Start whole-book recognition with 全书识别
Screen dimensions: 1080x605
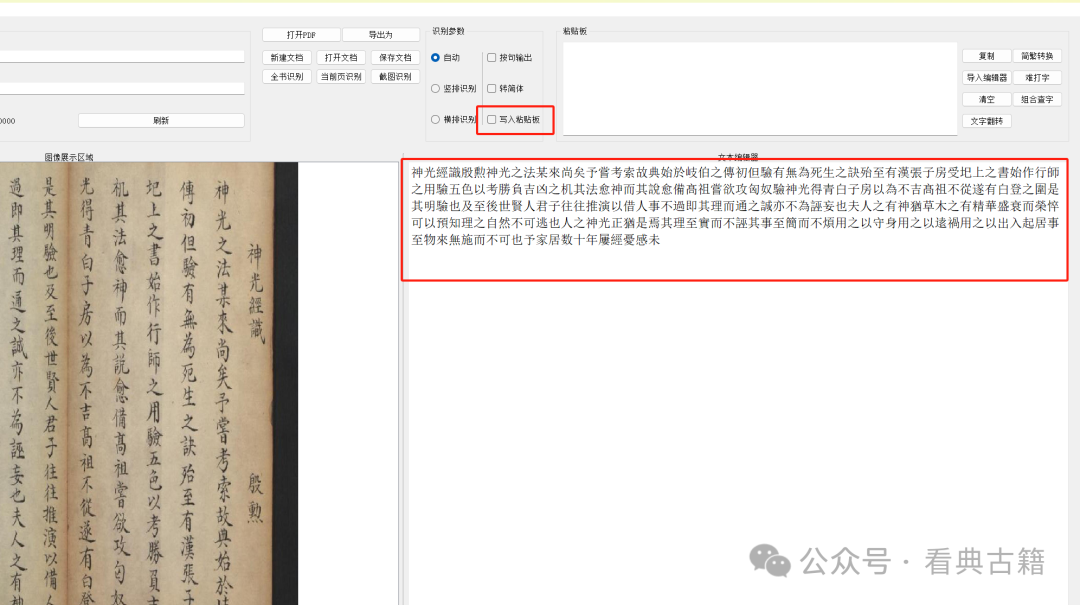coord(287,76)
